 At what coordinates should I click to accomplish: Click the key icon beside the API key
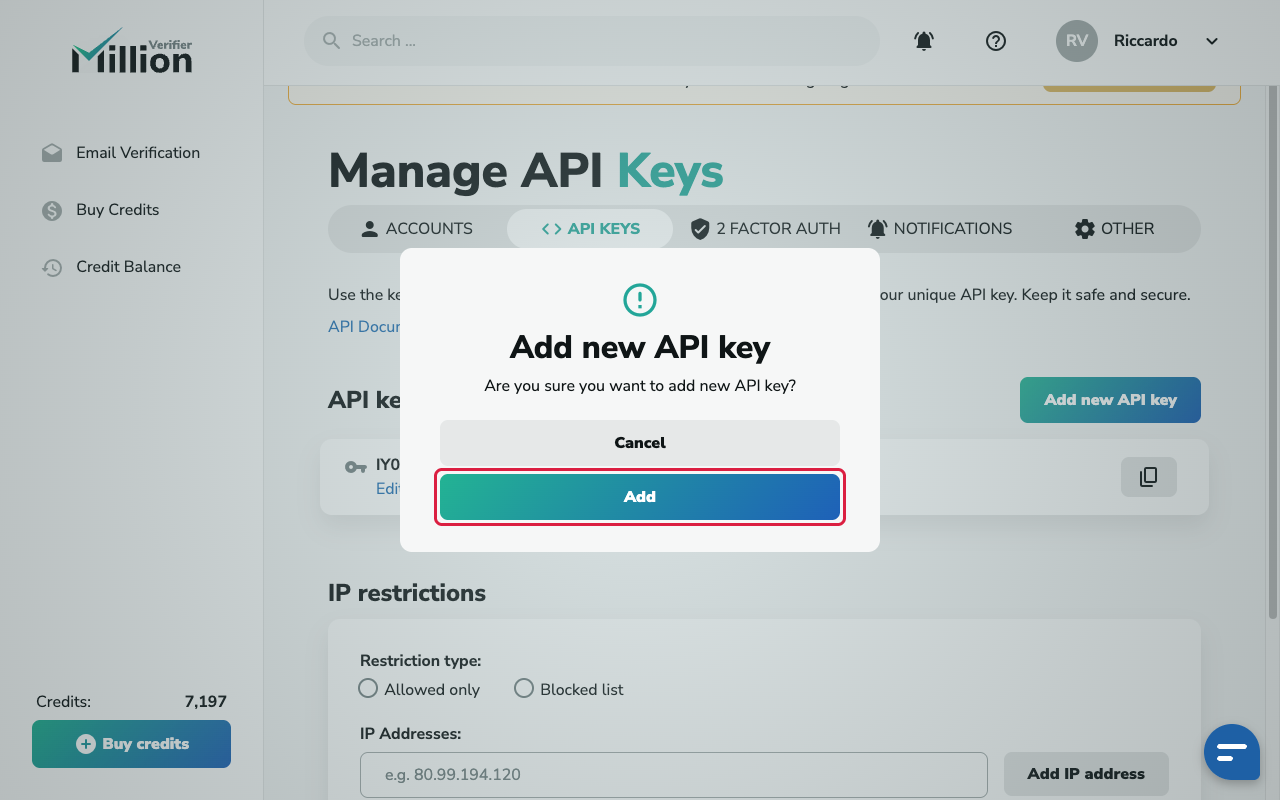coord(355,467)
